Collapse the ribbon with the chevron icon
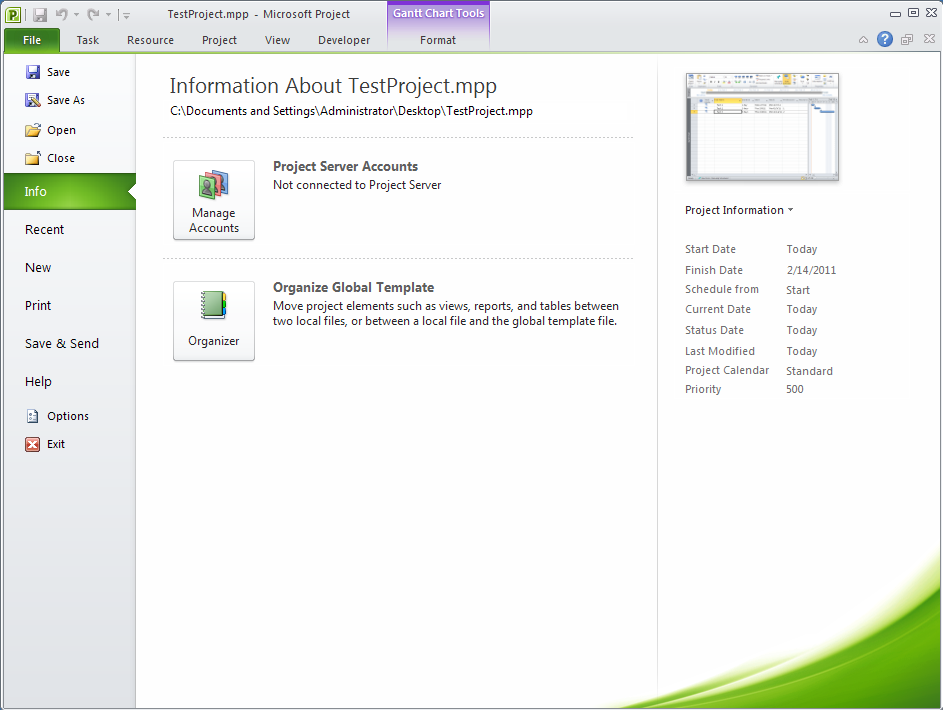Screen dimensions: 943x710 point(862,39)
